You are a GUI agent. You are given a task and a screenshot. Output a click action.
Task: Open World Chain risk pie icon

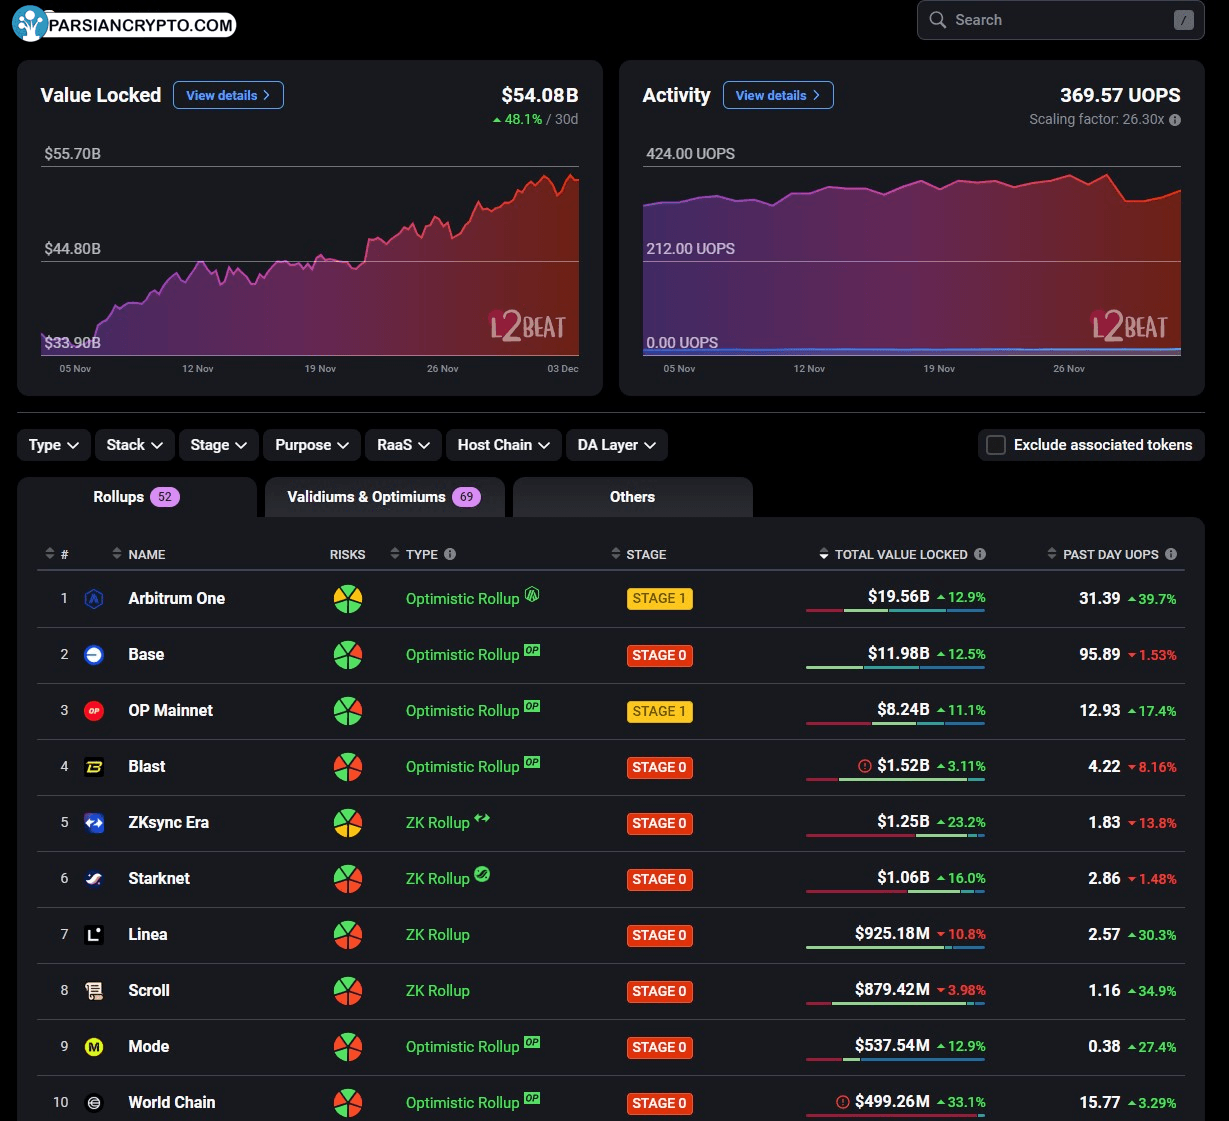point(348,1103)
